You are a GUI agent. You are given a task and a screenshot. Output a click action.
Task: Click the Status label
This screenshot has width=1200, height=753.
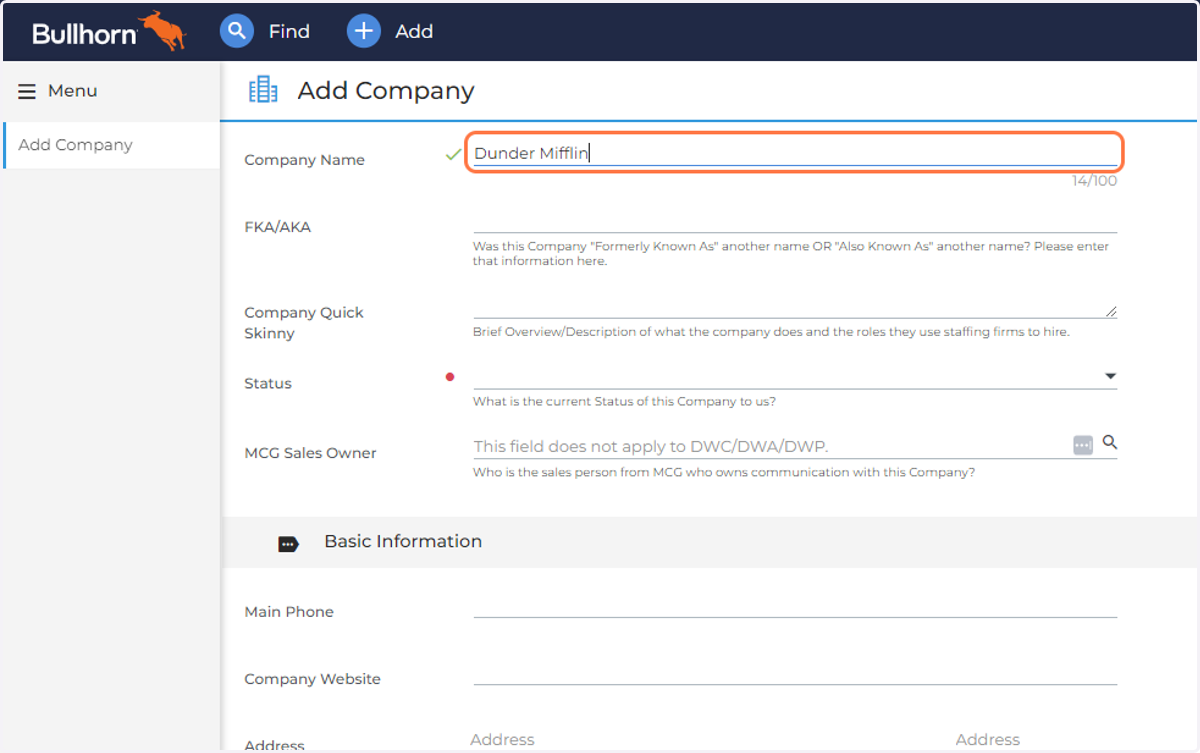[x=268, y=384]
